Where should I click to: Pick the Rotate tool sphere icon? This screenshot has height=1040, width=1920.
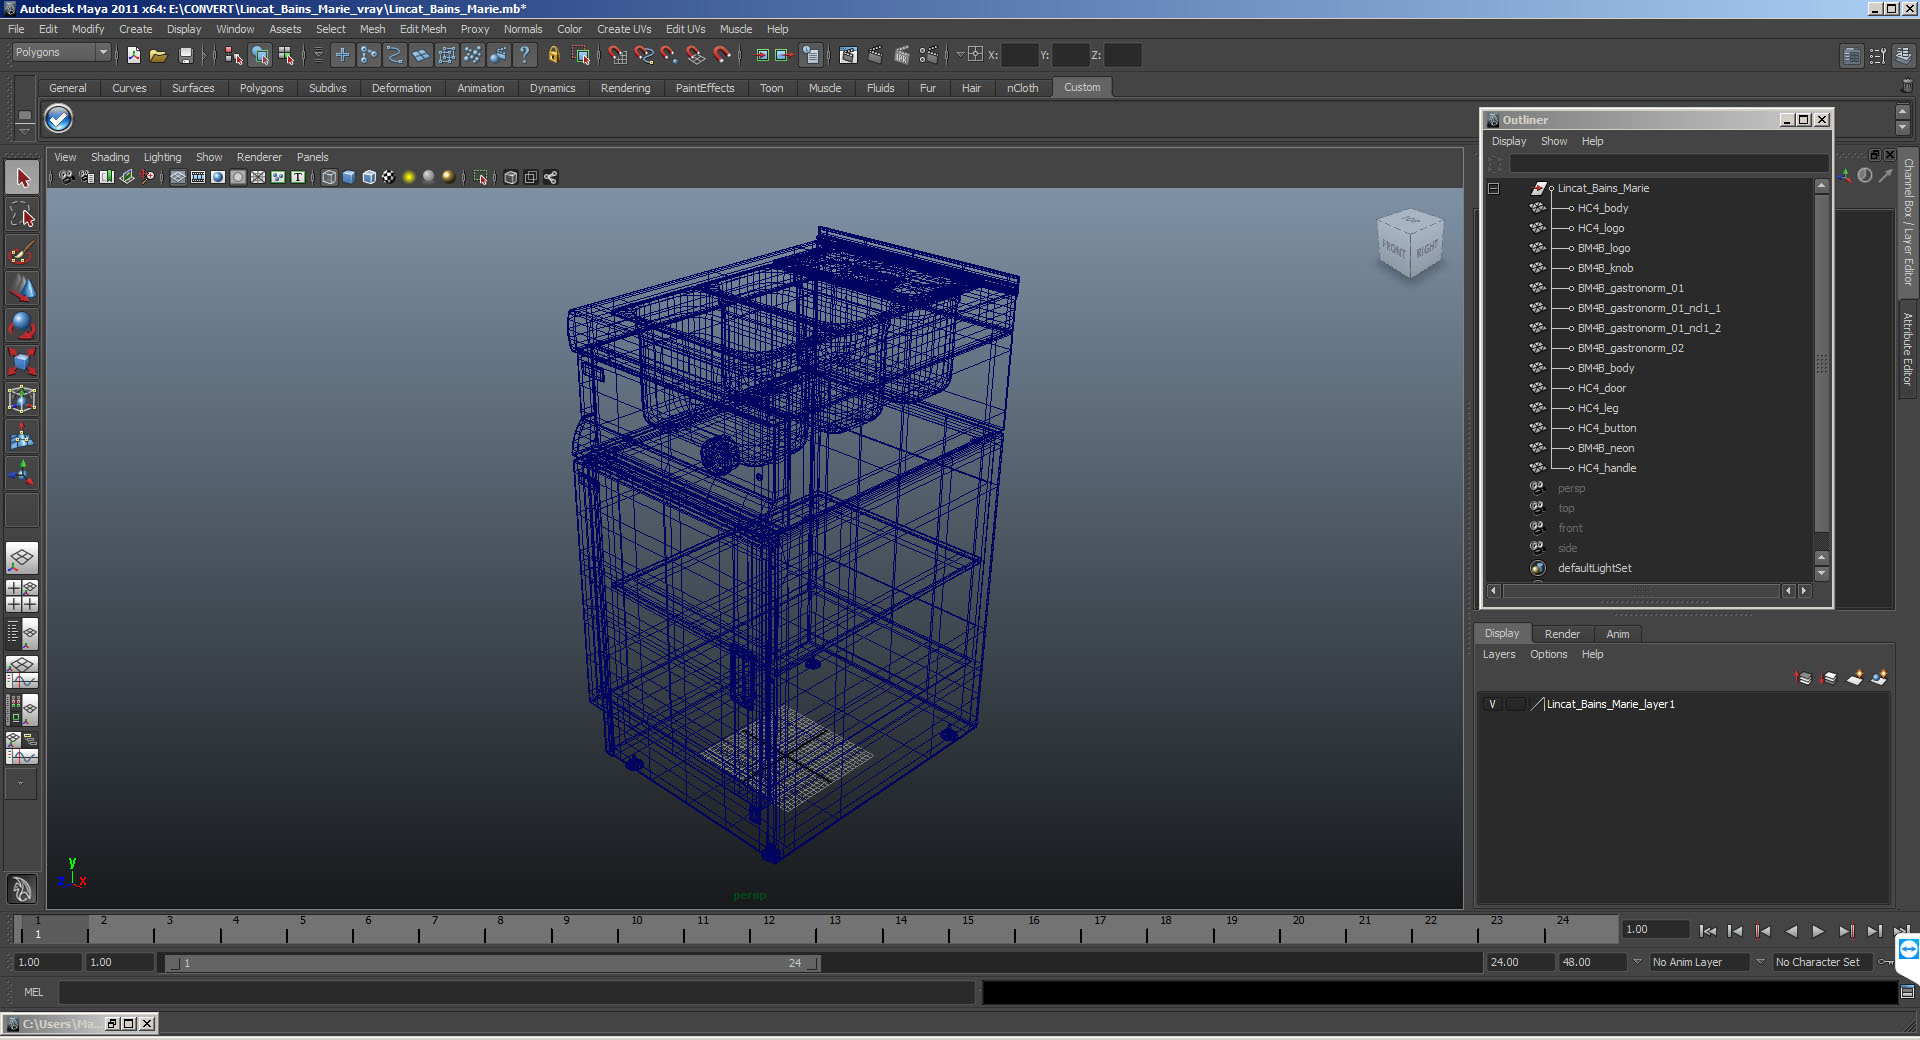pos(22,326)
